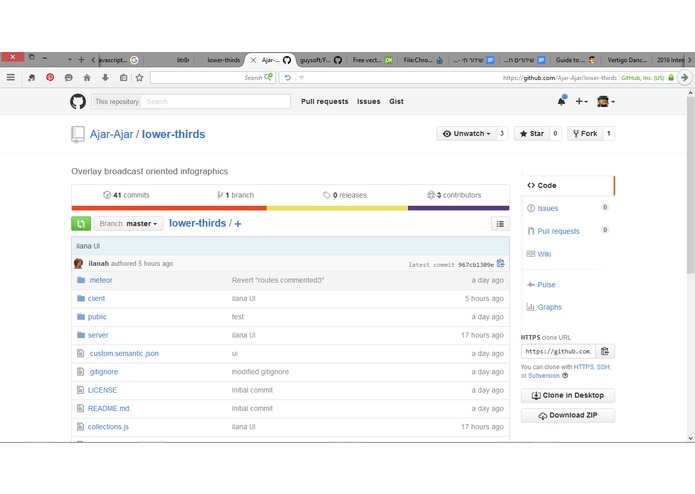Screen dimensions: 695x494
Task: Open the .gitignore file
Action: coord(103,372)
